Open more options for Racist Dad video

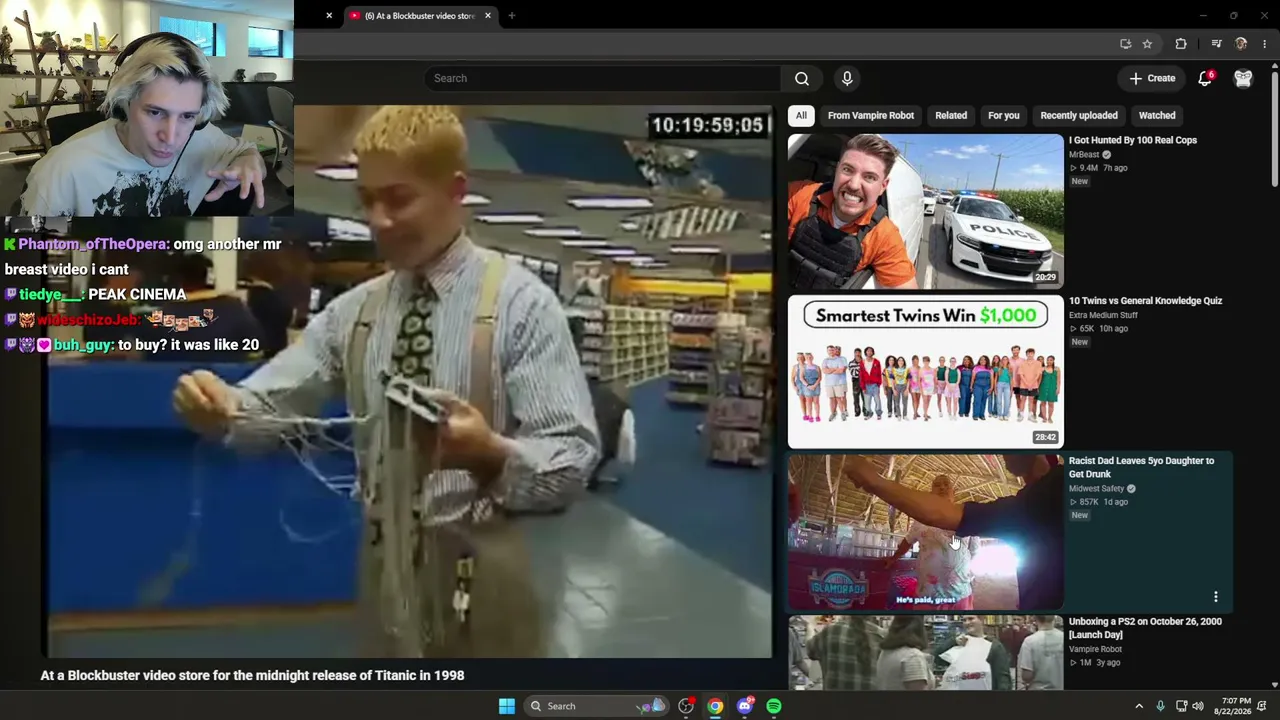coord(1216,597)
